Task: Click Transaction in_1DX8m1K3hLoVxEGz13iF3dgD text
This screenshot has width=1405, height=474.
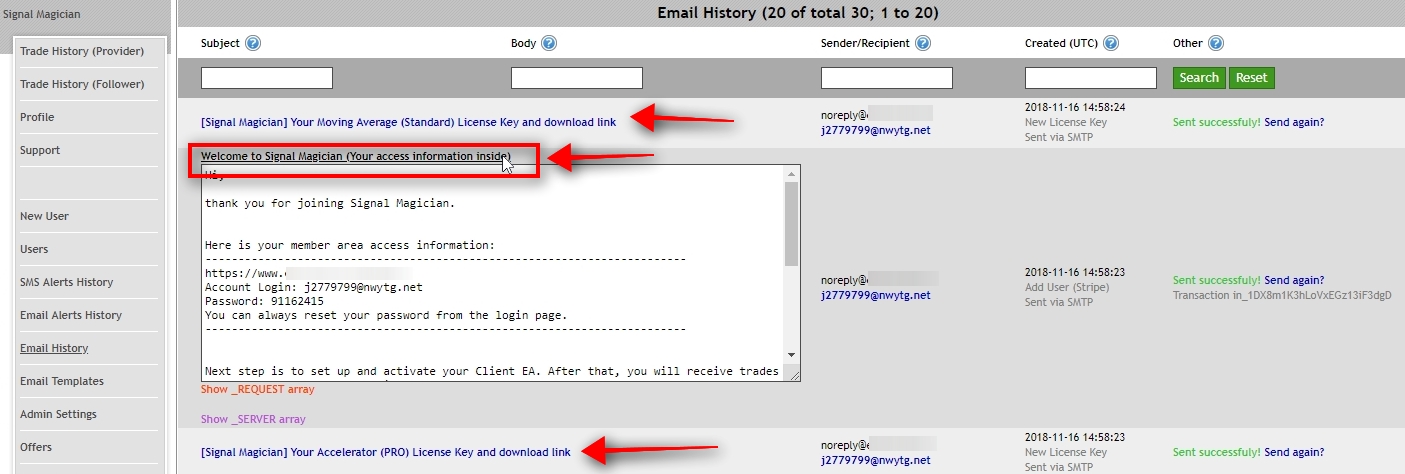Action: pos(1282,295)
